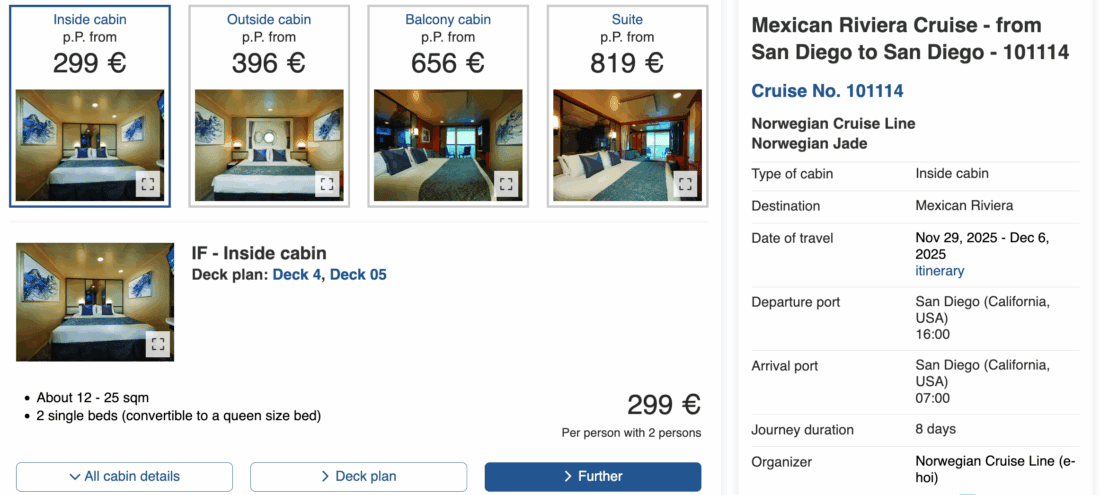
Task: Enlarge the Outside cabin photo via expand icon
Action: [x=327, y=184]
